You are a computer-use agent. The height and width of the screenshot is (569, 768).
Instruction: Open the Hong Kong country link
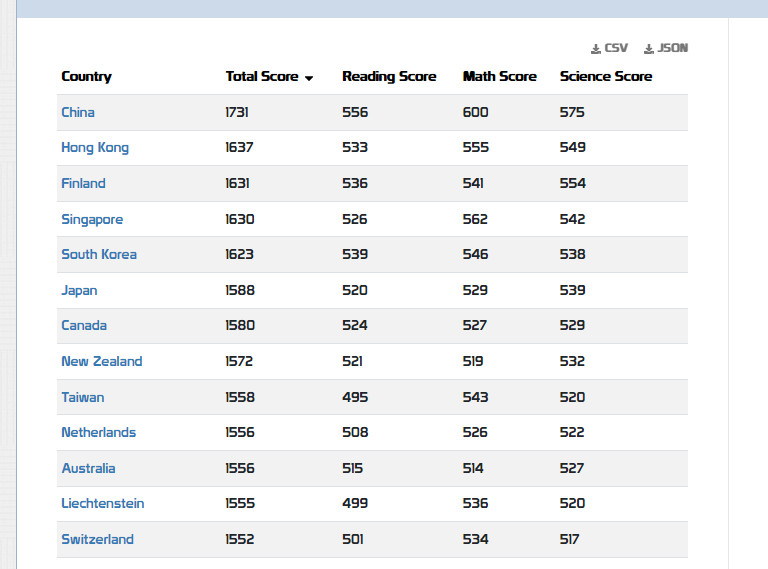click(95, 147)
